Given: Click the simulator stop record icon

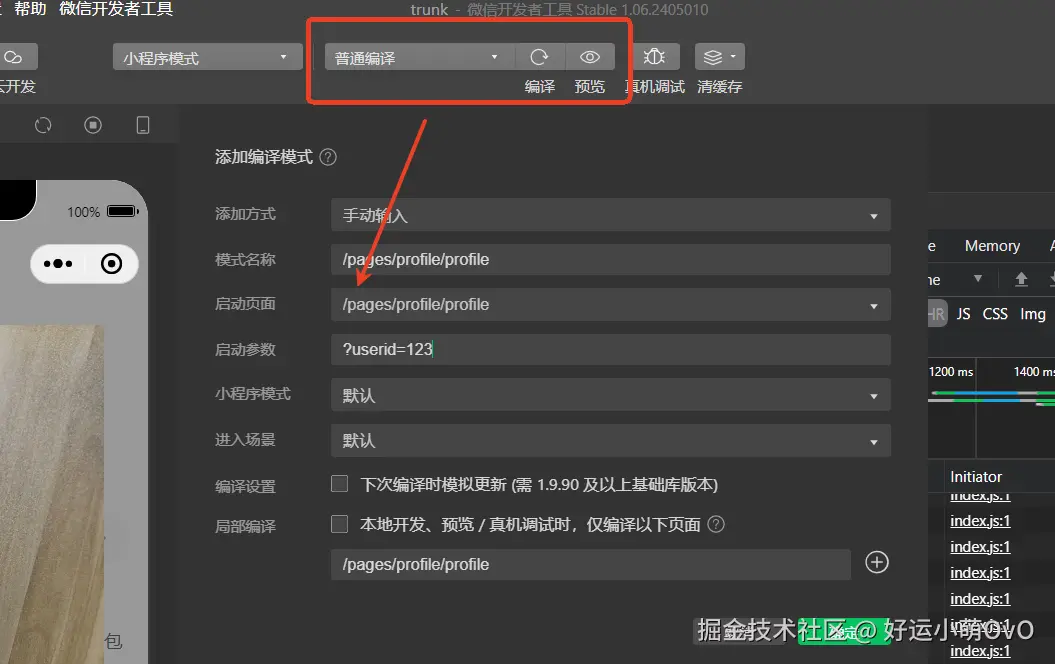Looking at the screenshot, I should pos(93,125).
